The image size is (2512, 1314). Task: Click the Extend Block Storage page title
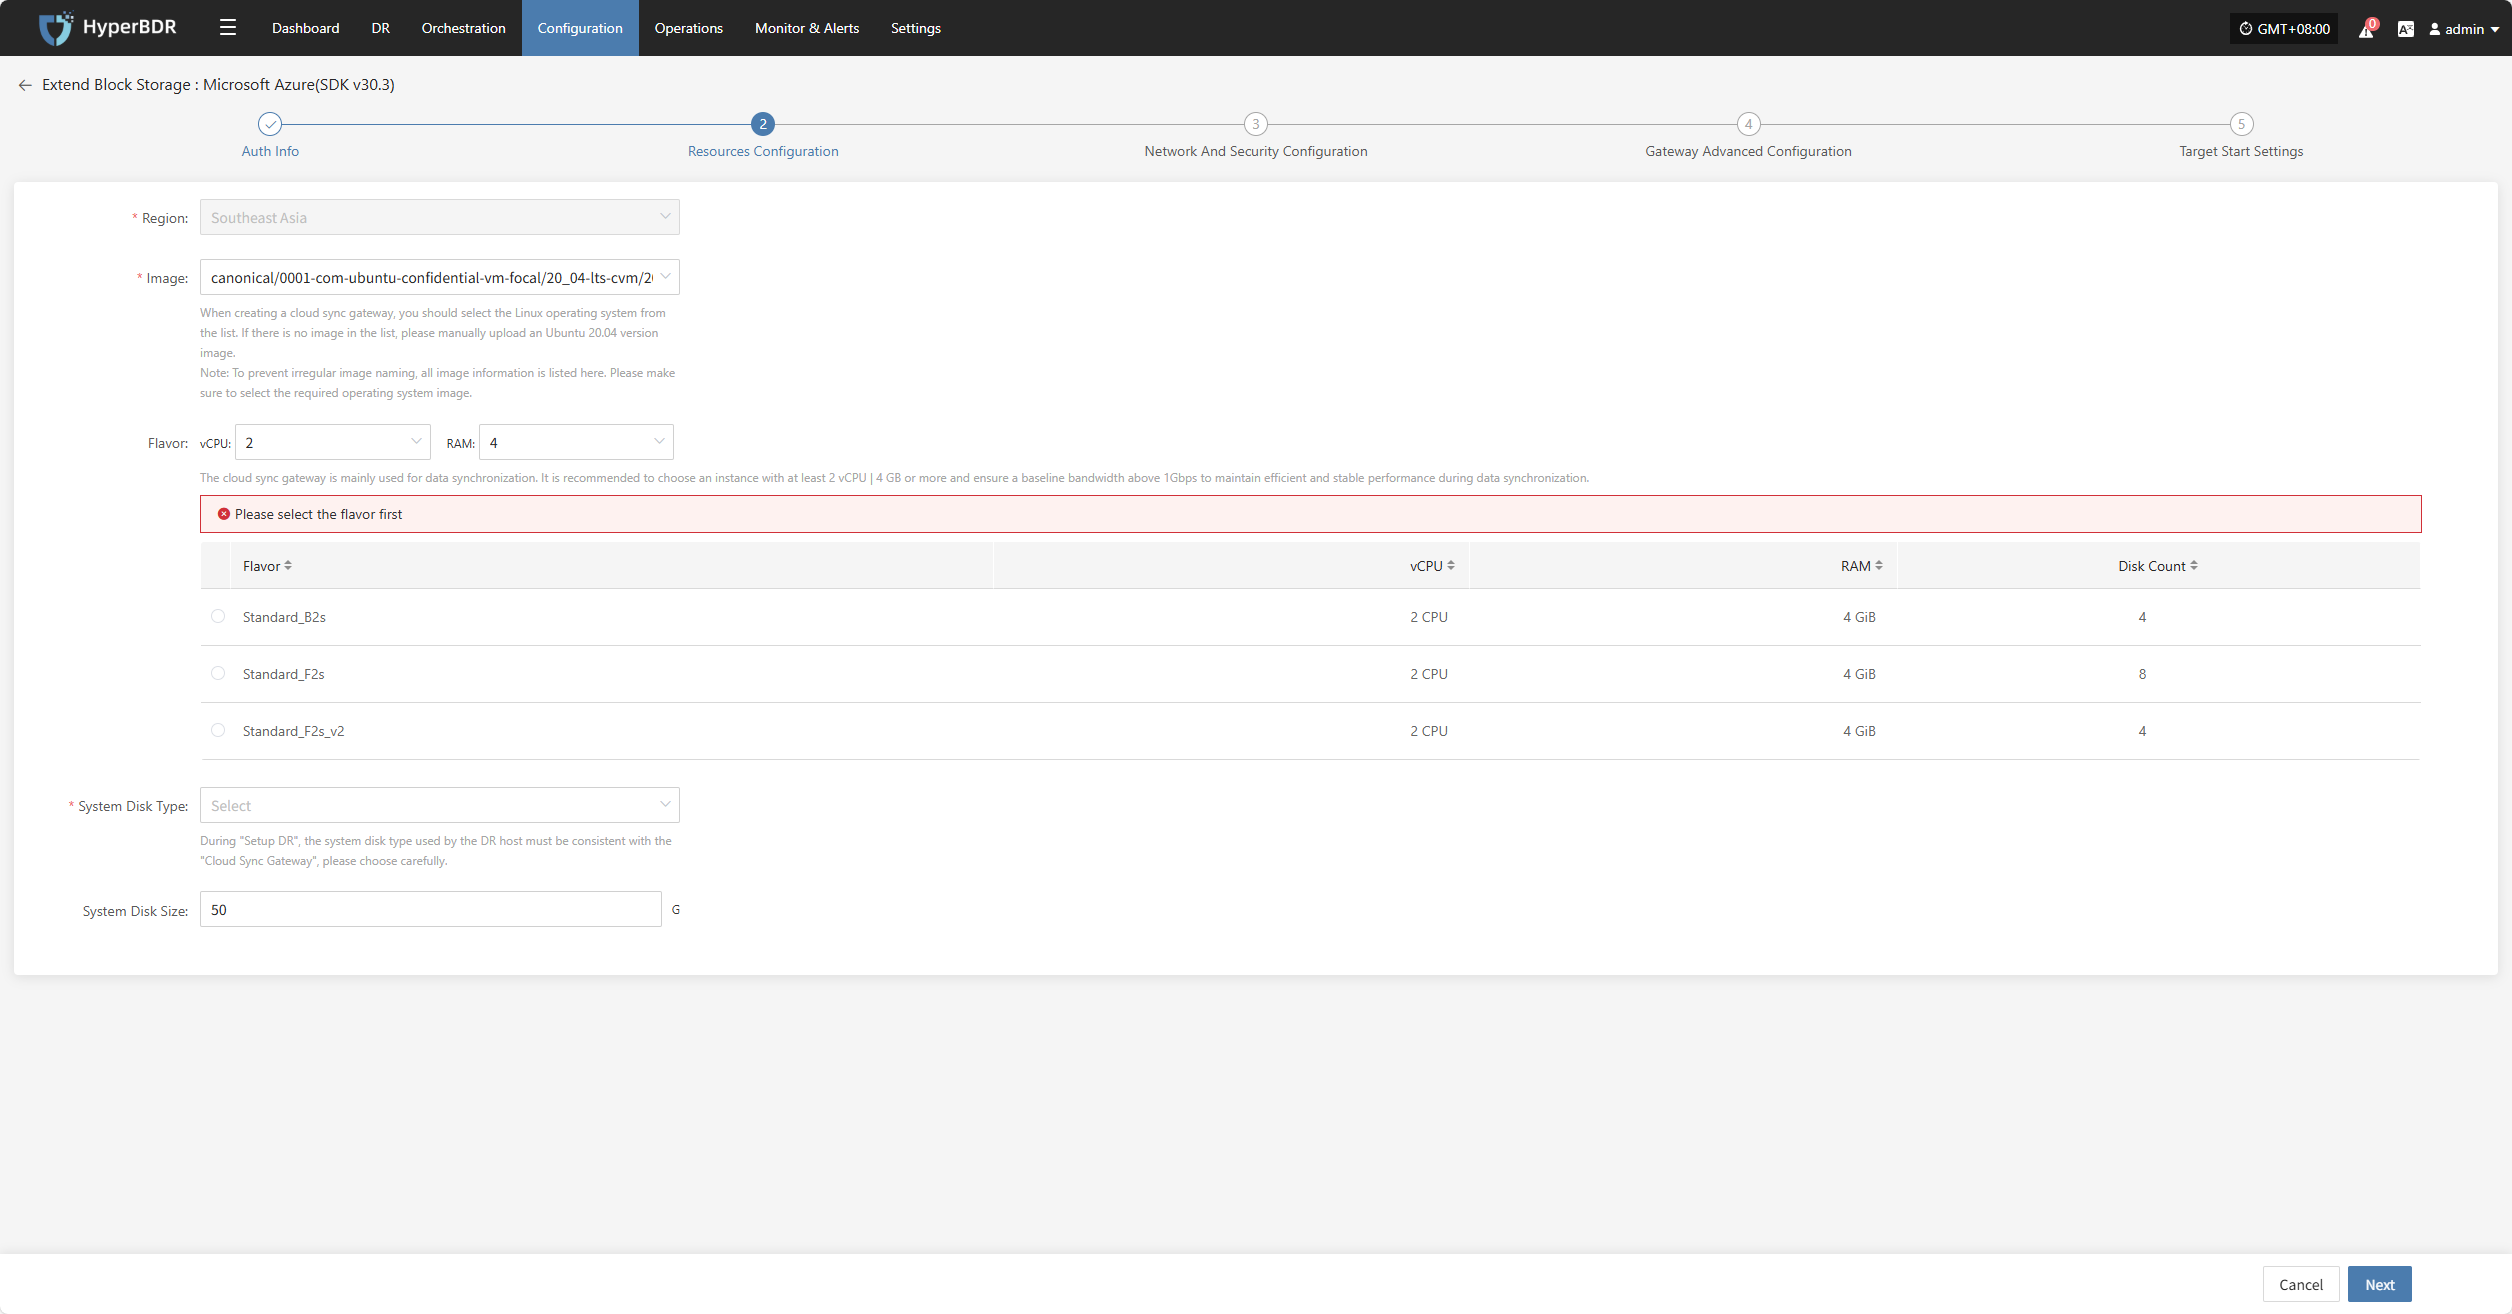coord(218,85)
